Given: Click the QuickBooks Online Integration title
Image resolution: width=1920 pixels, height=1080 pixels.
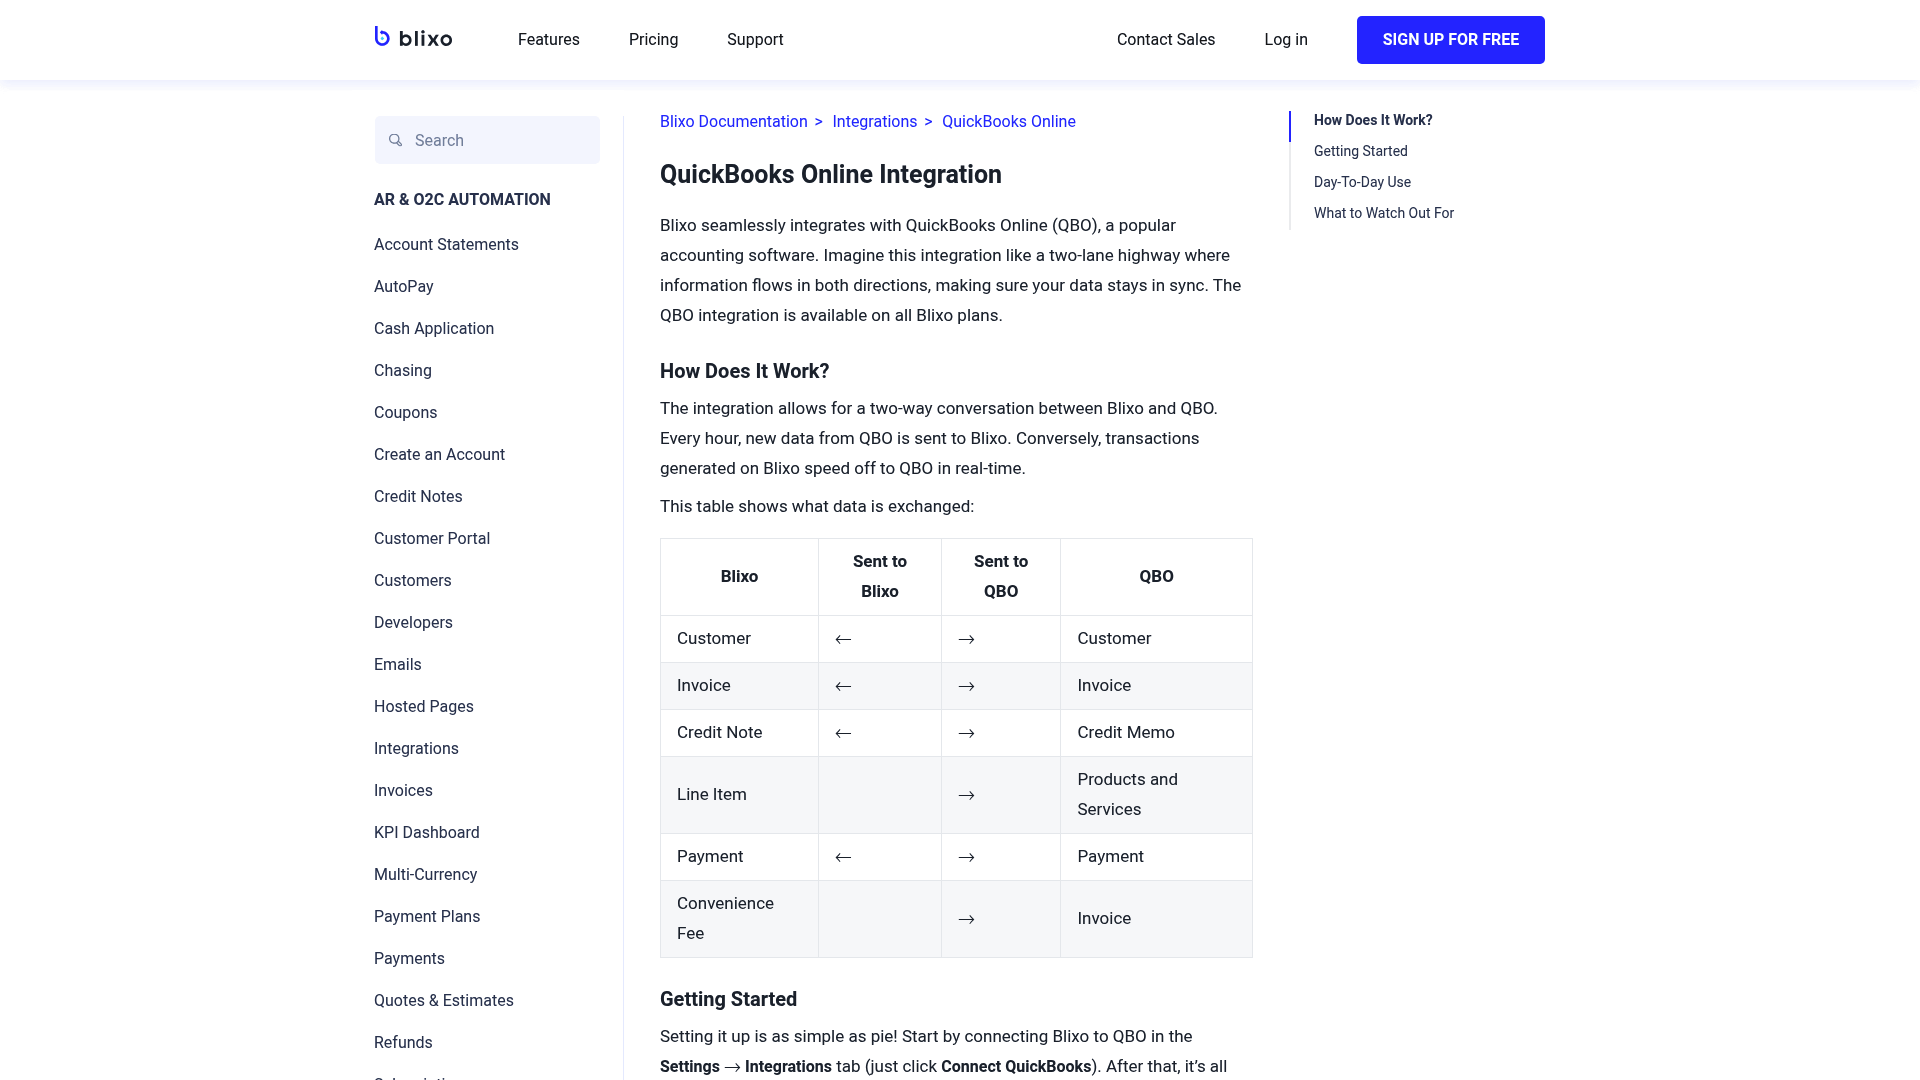Looking at the screenshot, I should tap(831, 175).
